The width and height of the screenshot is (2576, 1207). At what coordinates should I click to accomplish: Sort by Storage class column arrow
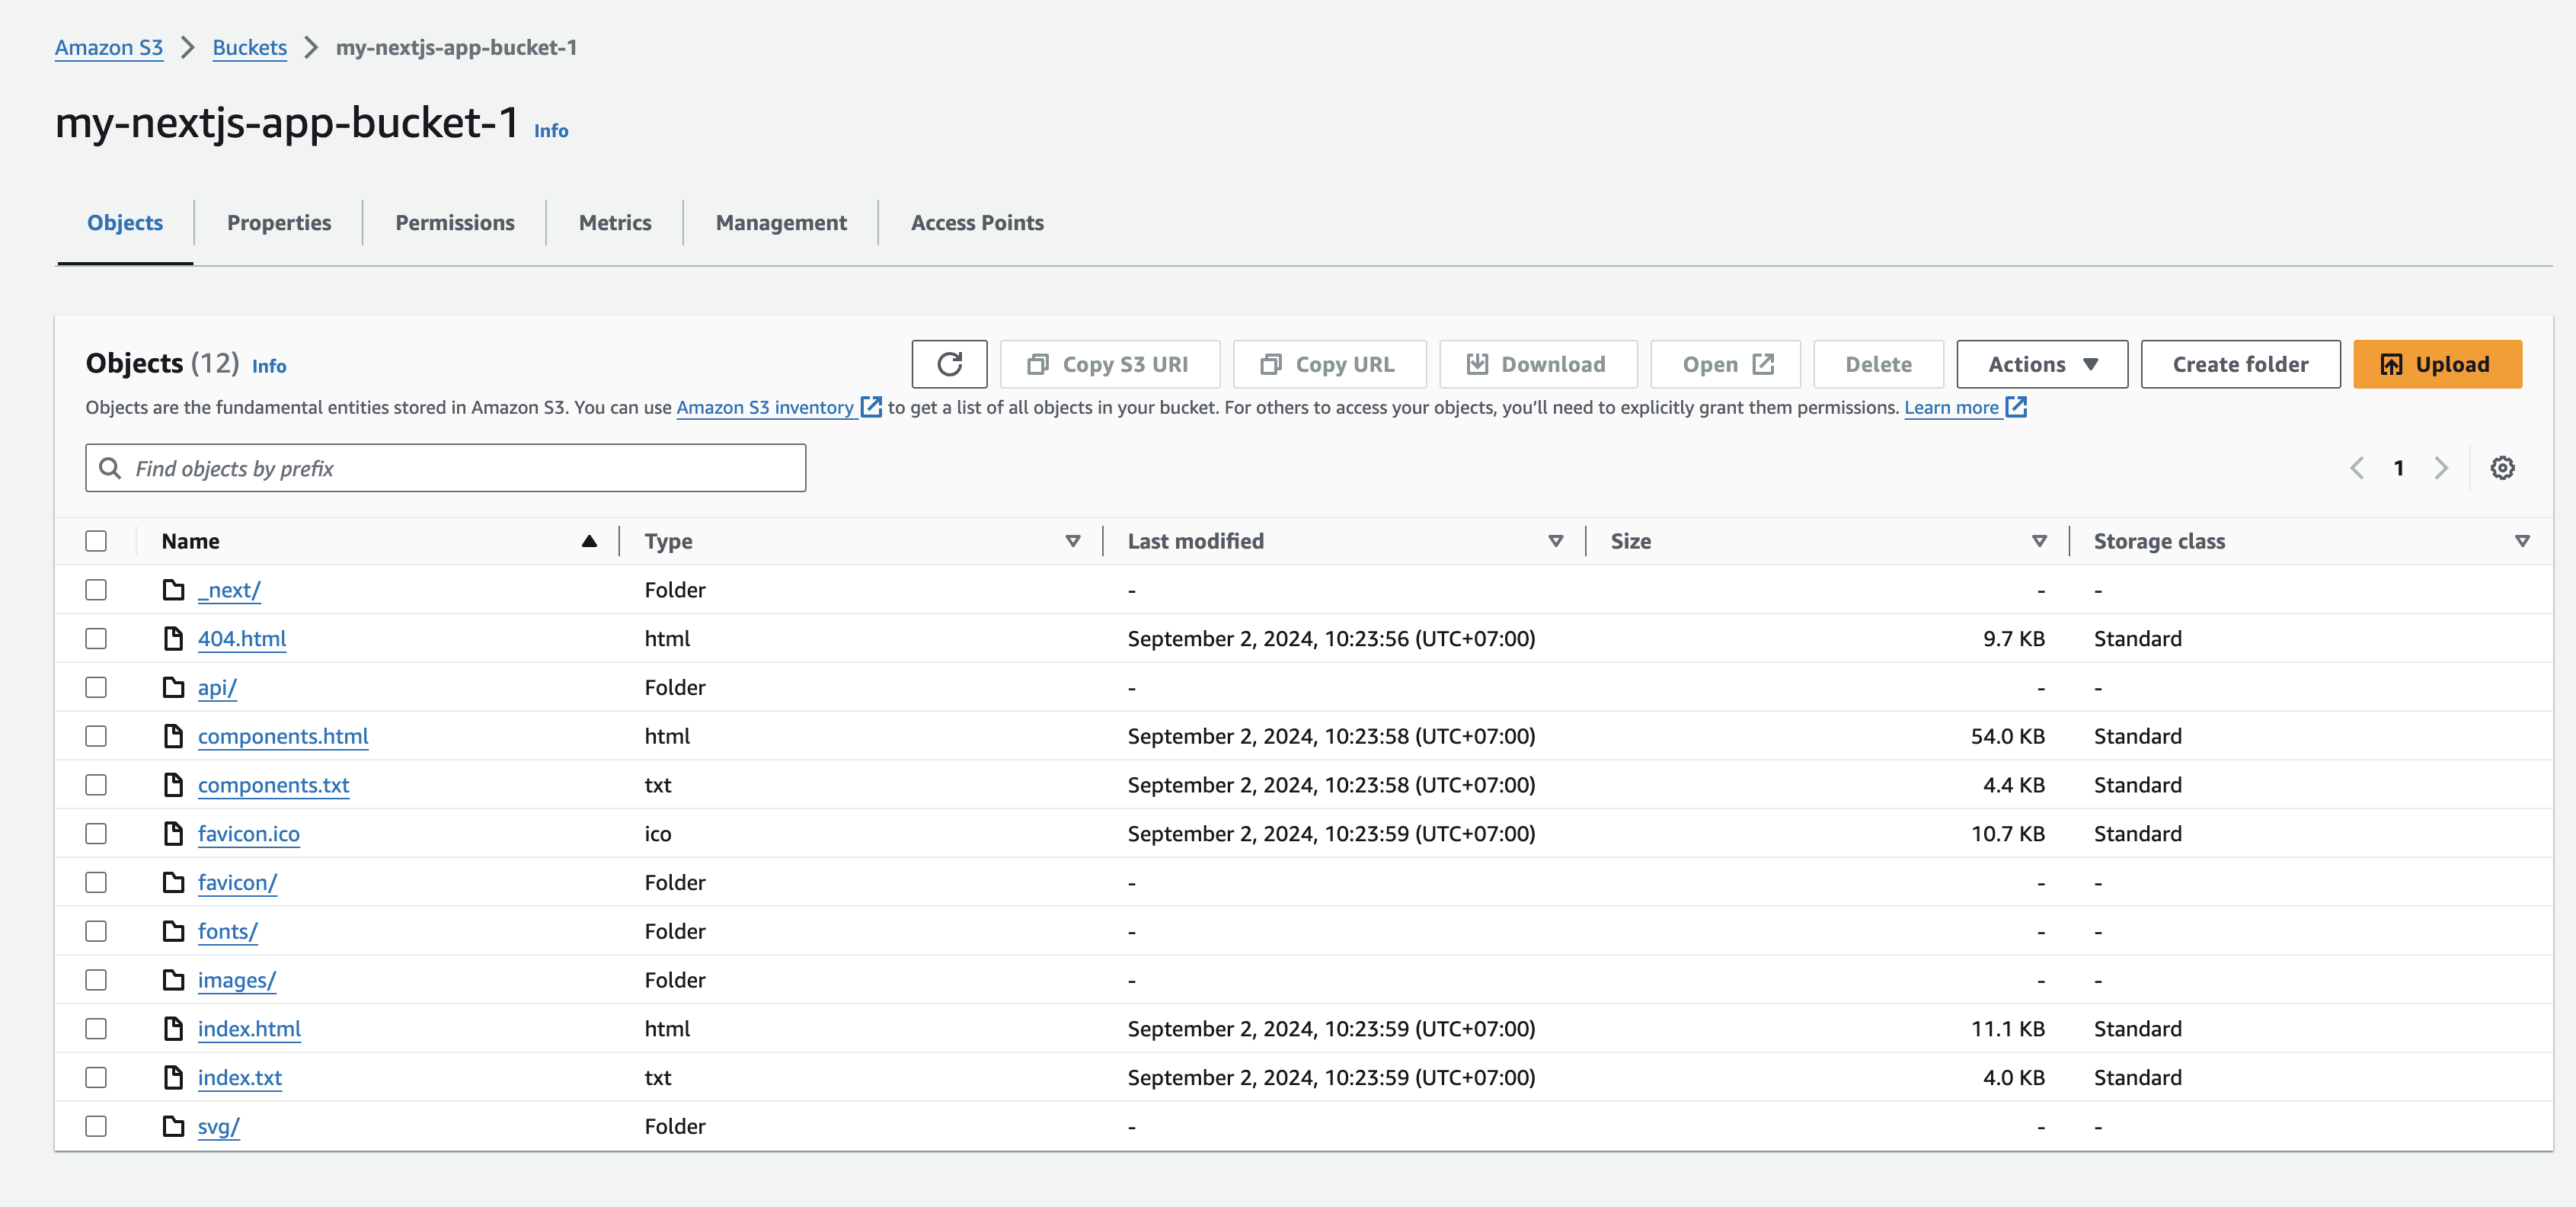click(x=2522, y=541)
